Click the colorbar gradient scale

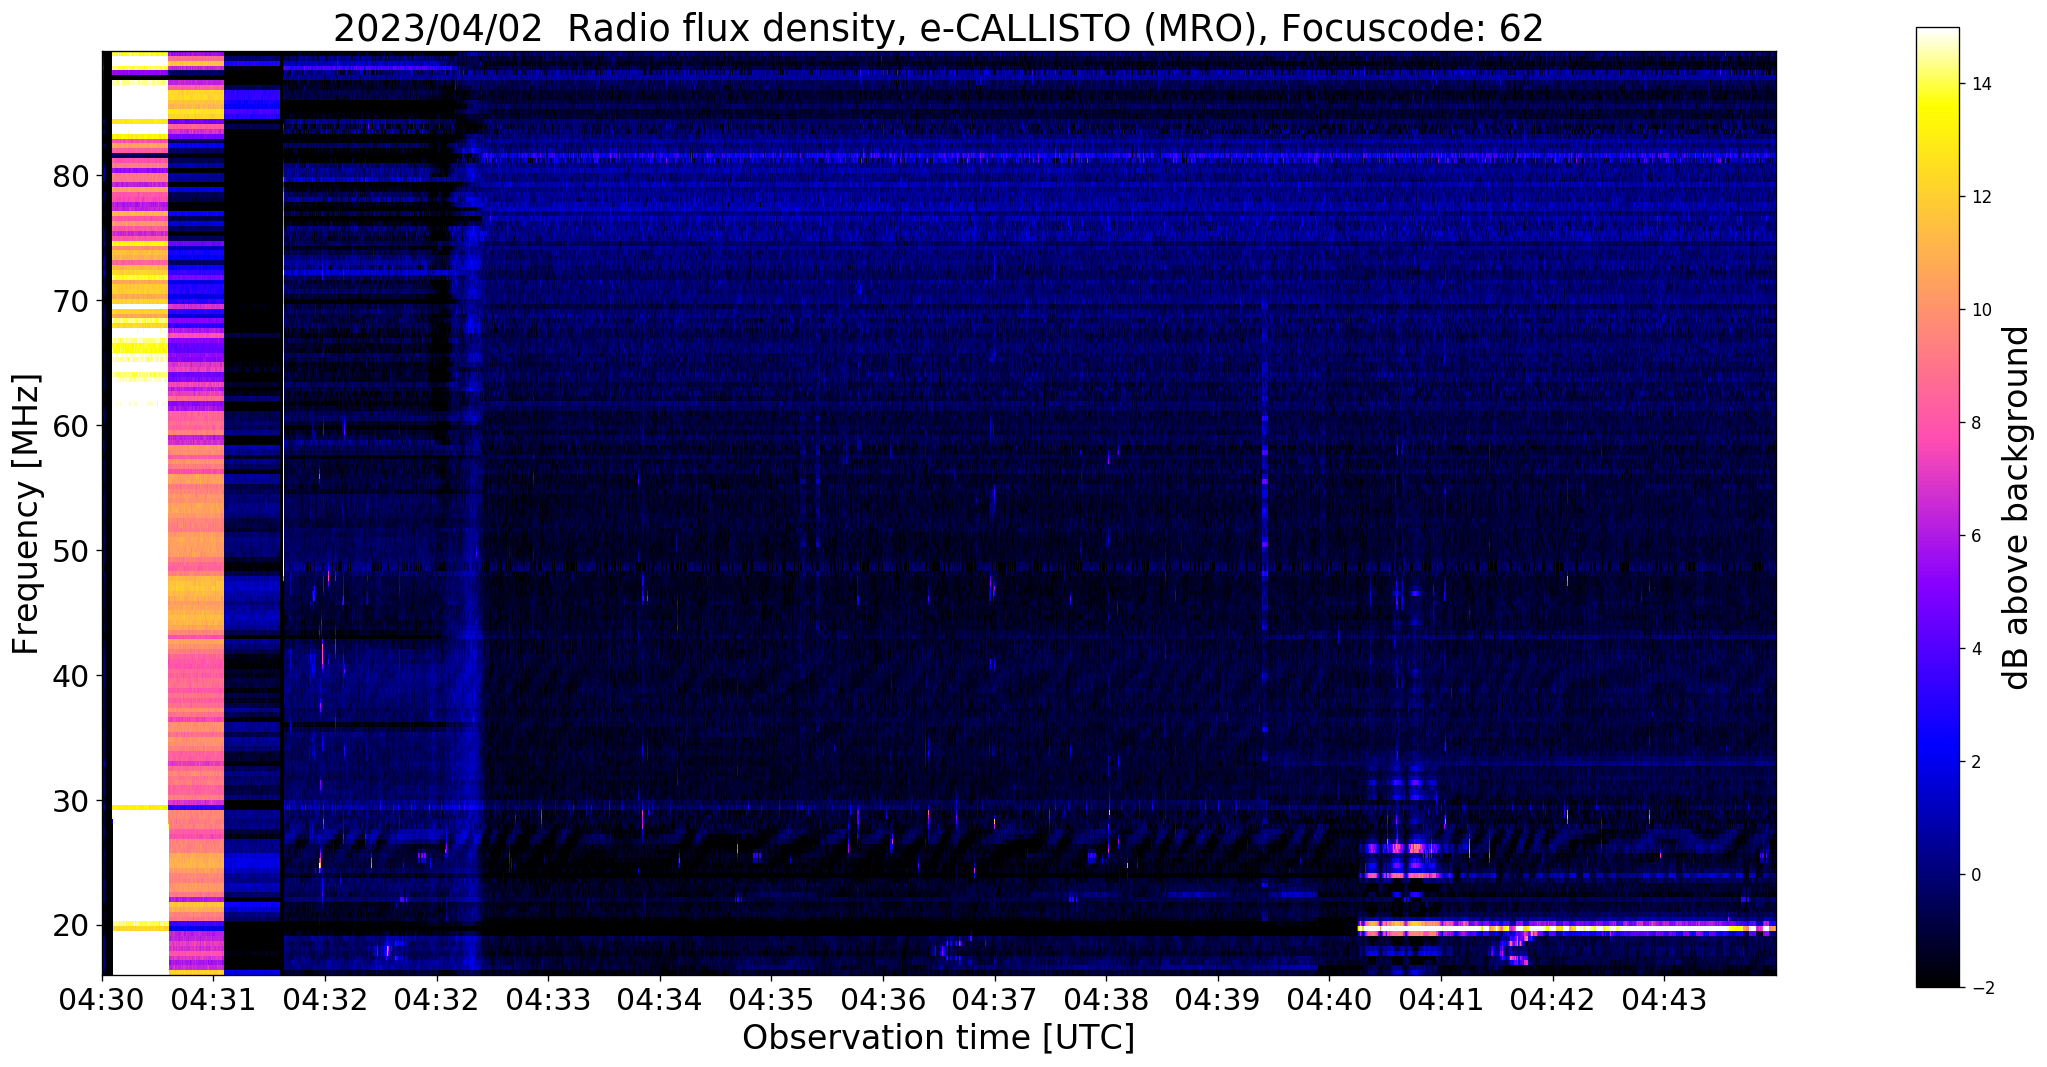(x=1937, y=508)
